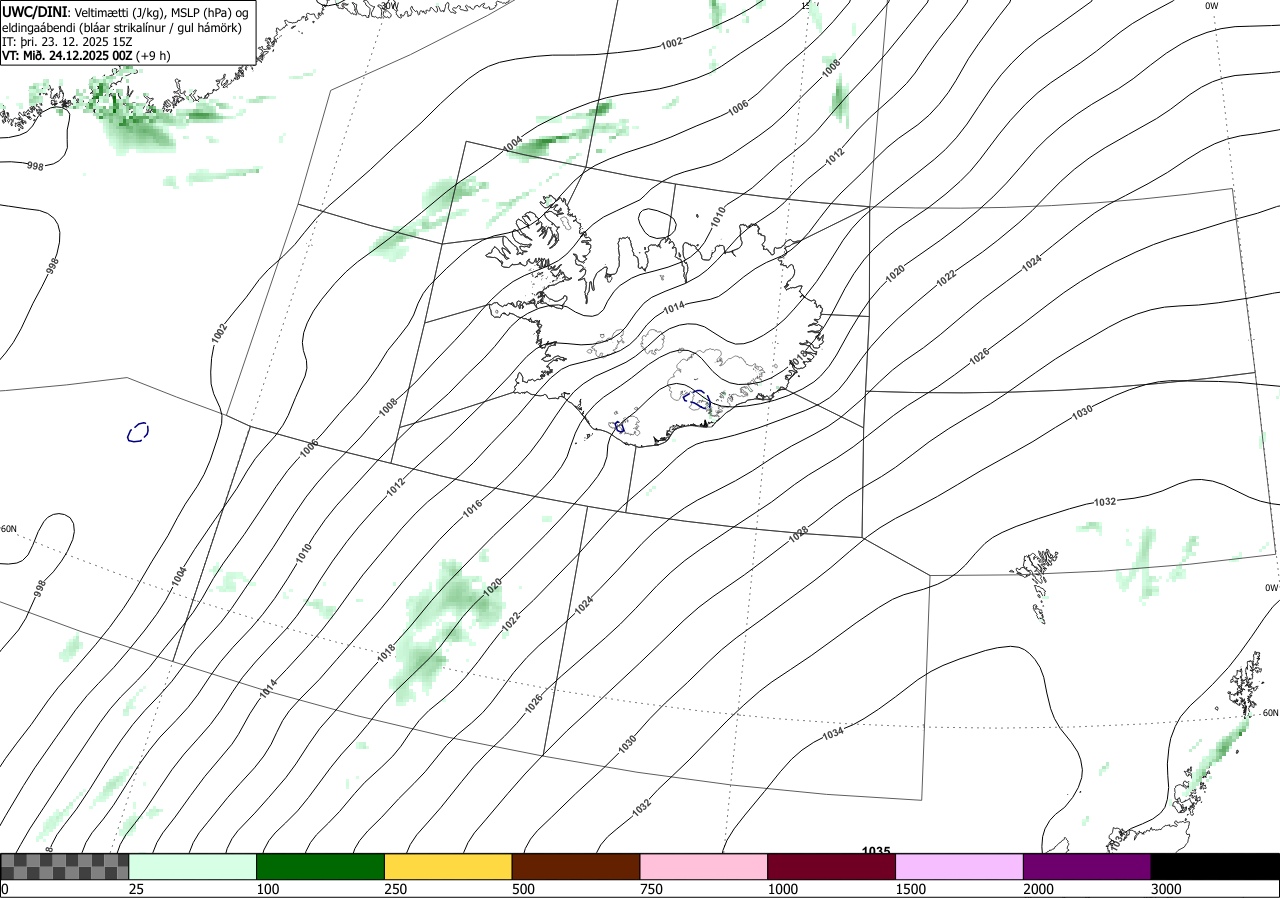
Task: Pick the dark green 100–250 legend swatch
Action: [321, 866]
